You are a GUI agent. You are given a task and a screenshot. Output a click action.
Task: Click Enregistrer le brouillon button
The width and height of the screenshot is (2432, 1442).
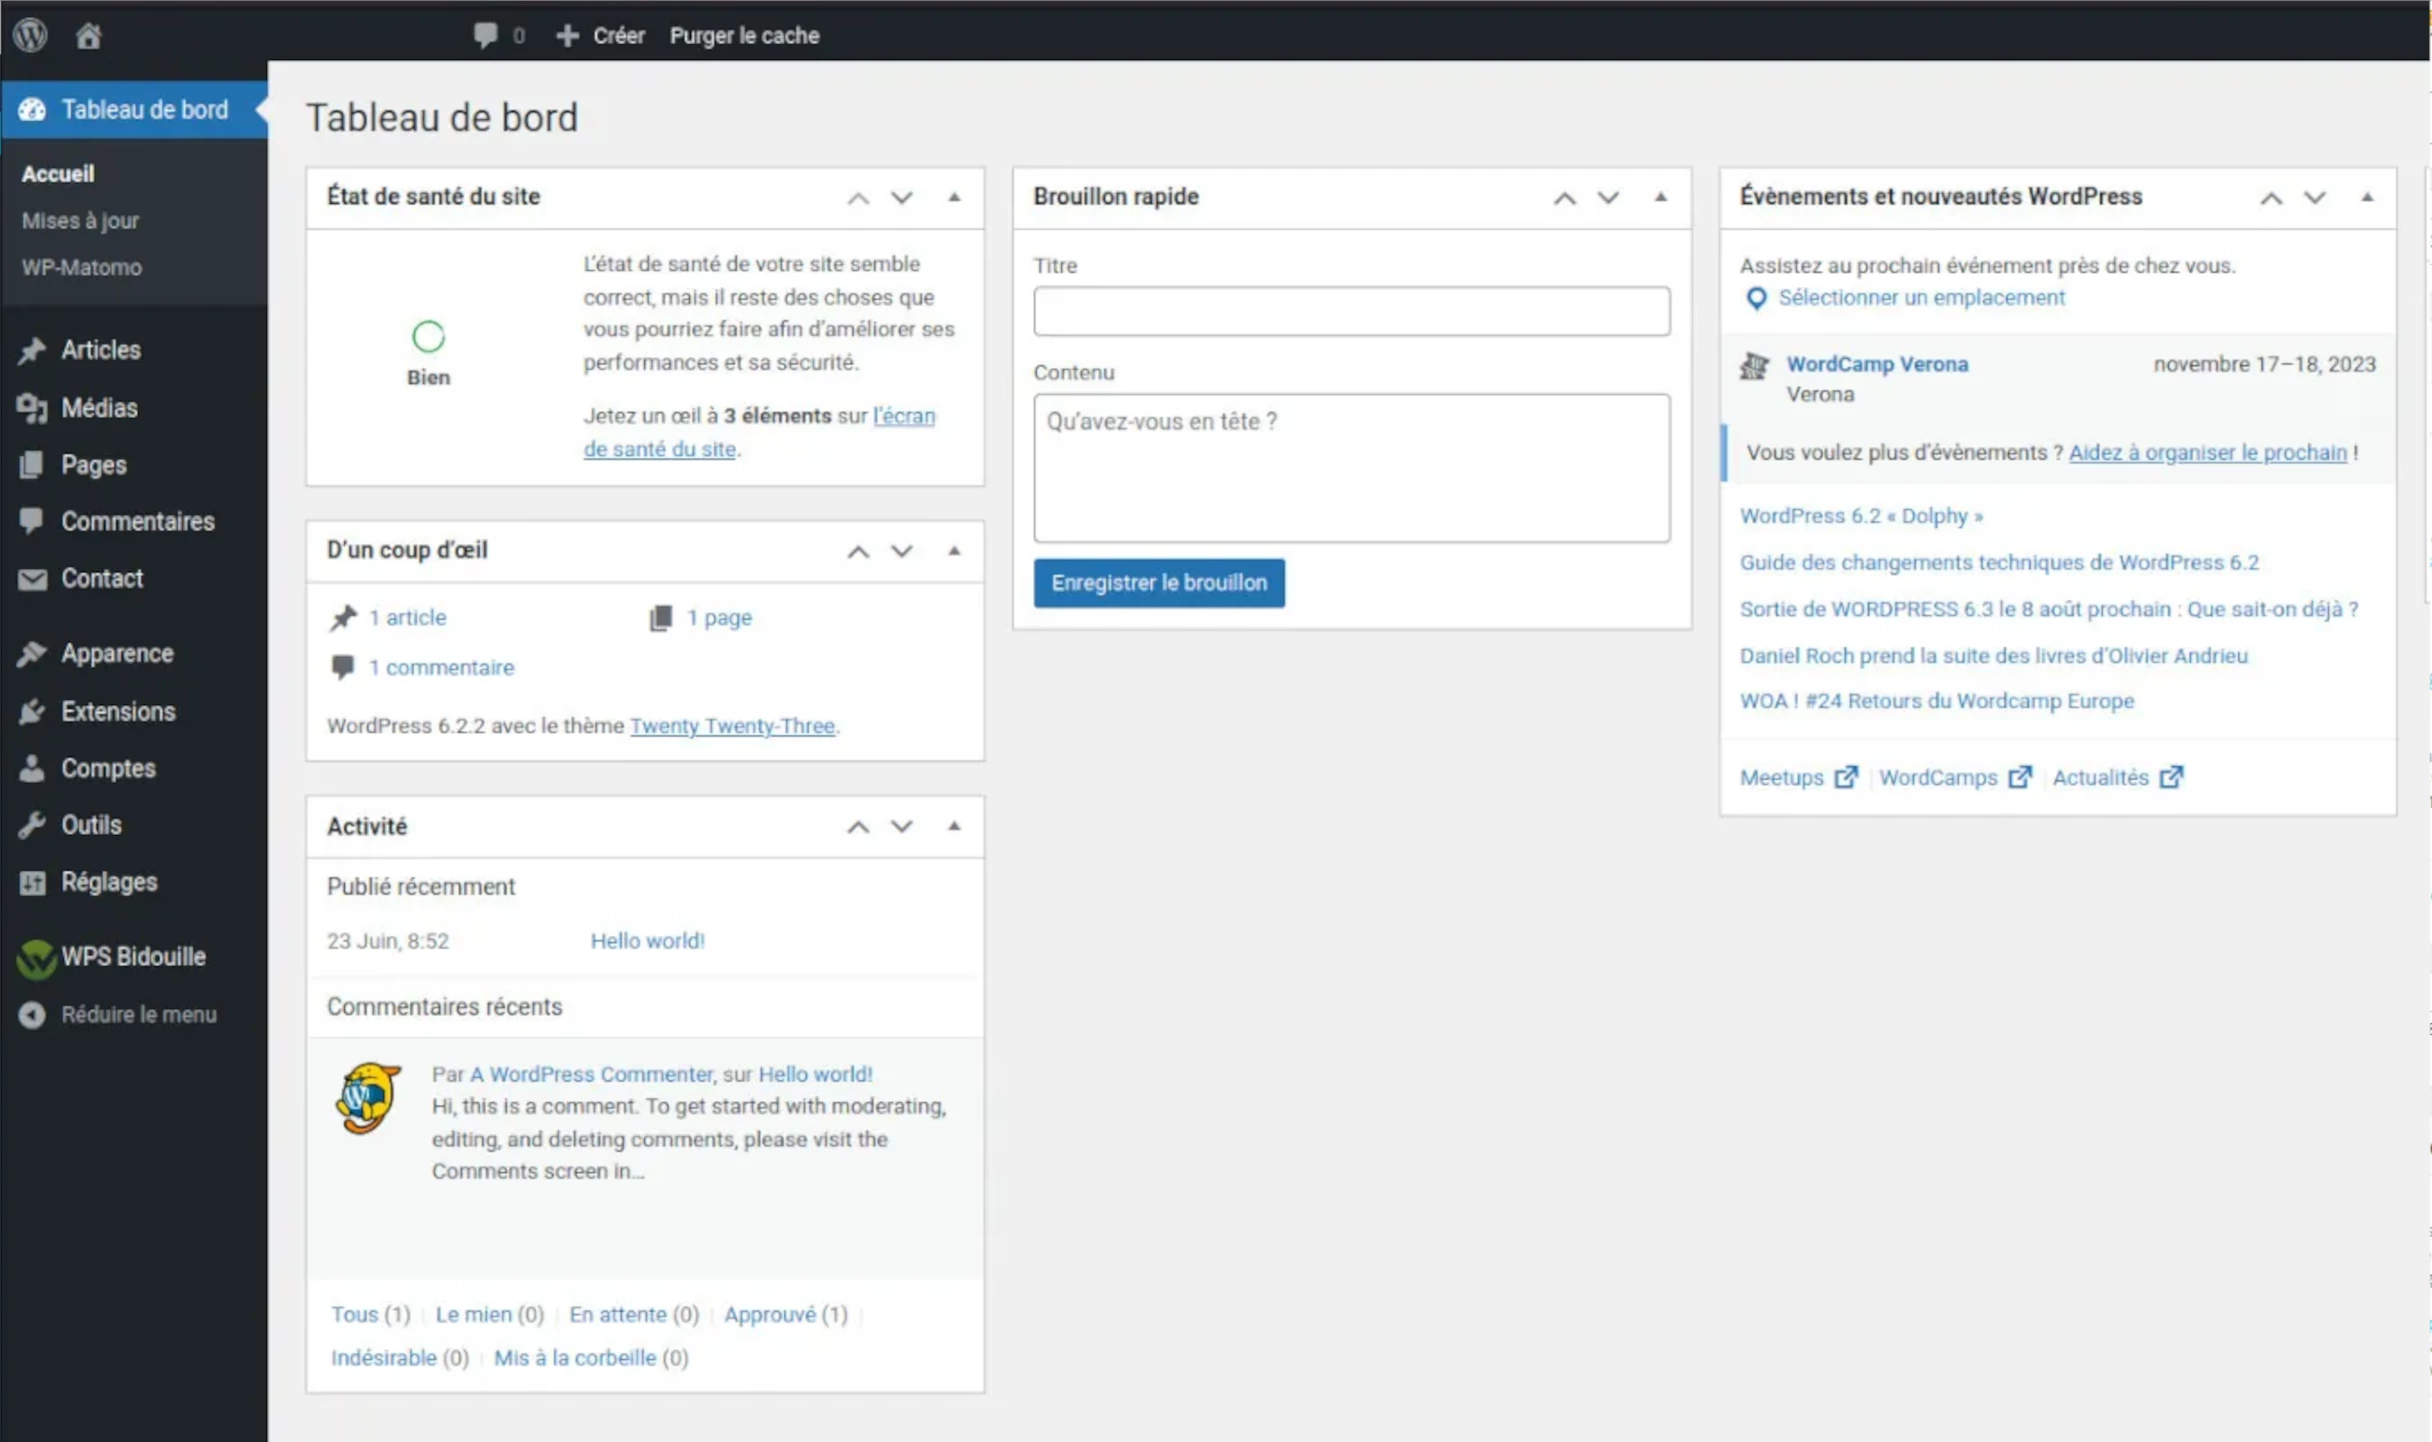pos(1158,583)
